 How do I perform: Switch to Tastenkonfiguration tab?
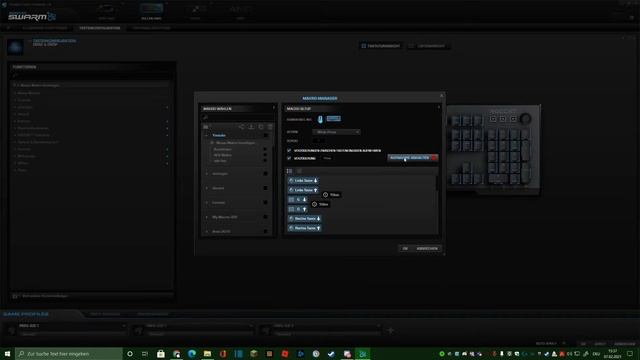[x=100, y=28]
